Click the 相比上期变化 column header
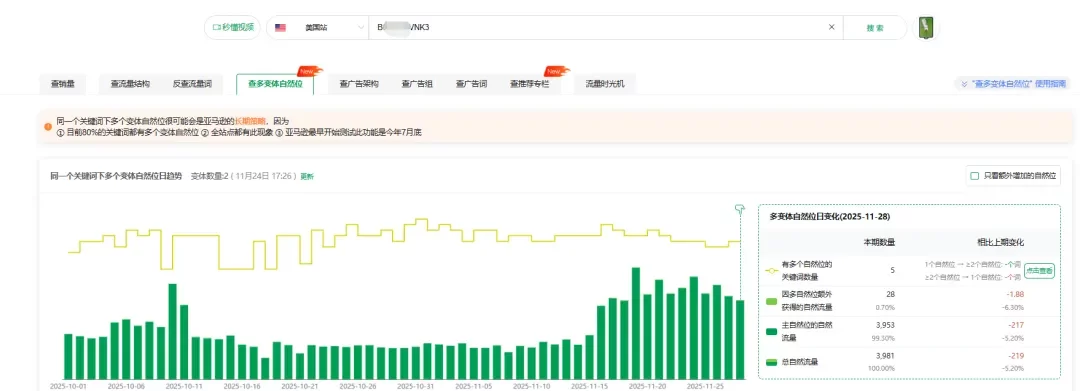 [1000, 242]
